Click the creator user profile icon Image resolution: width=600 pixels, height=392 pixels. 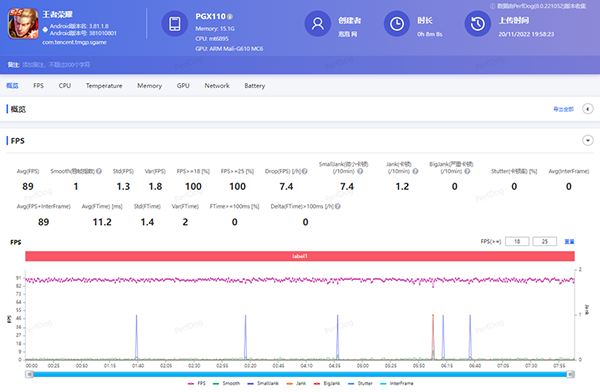tap(318, 24)
